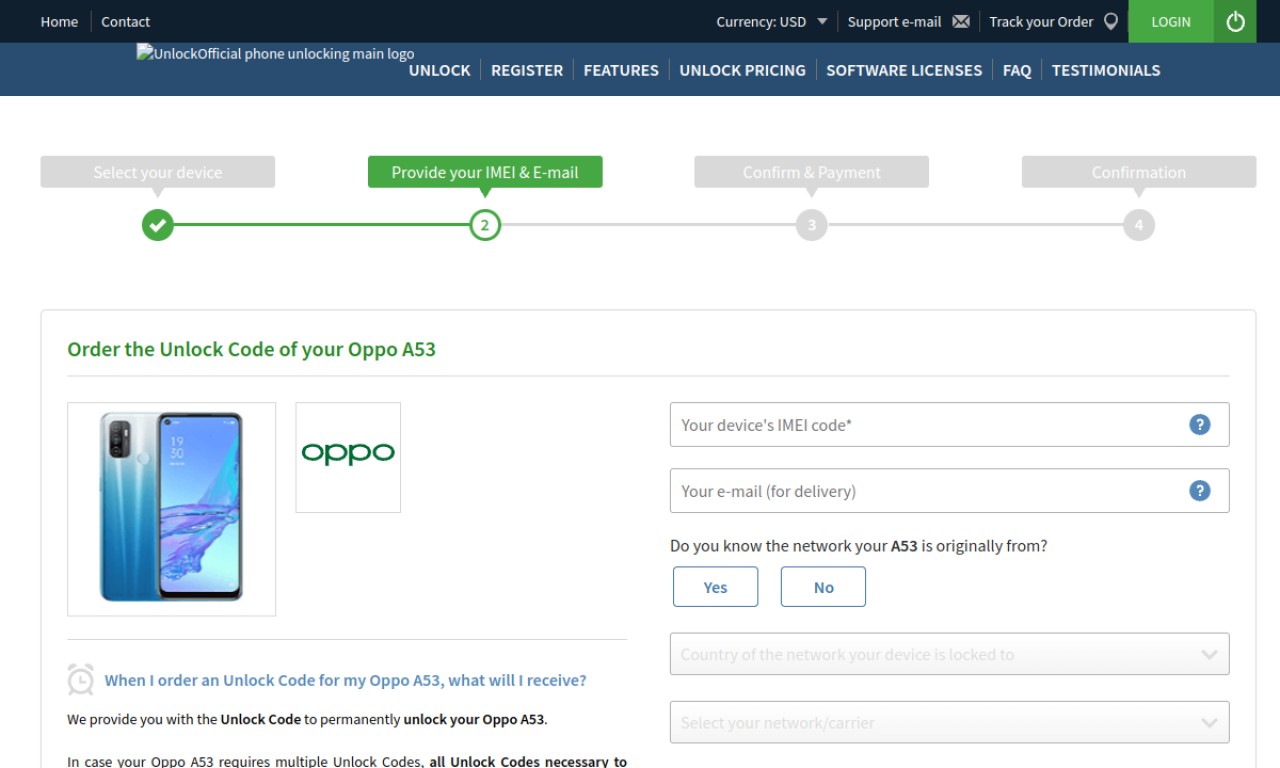Image resolution: width=1280 pixels, height=768 pixels.
Task: Open the UNLOCK menu item
Action: pyautogui.click(x=439, y=70)
